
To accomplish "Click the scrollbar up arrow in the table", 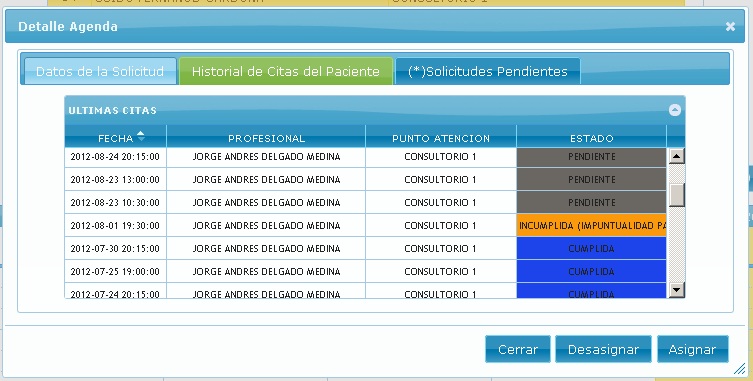I will [x=676, y=156].
